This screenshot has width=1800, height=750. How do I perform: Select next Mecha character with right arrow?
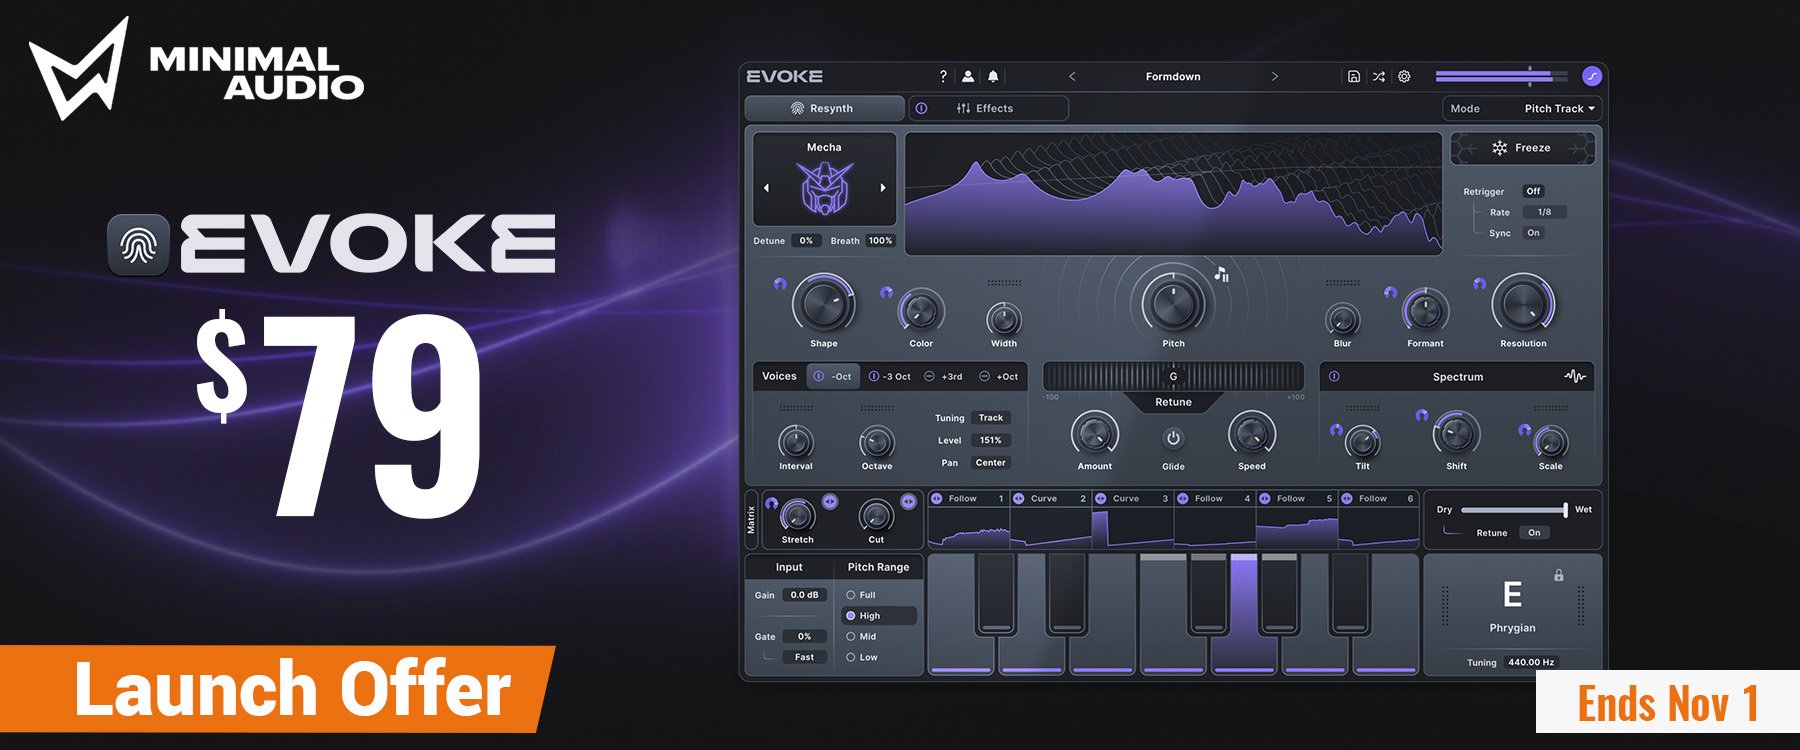tap(883, 188)
